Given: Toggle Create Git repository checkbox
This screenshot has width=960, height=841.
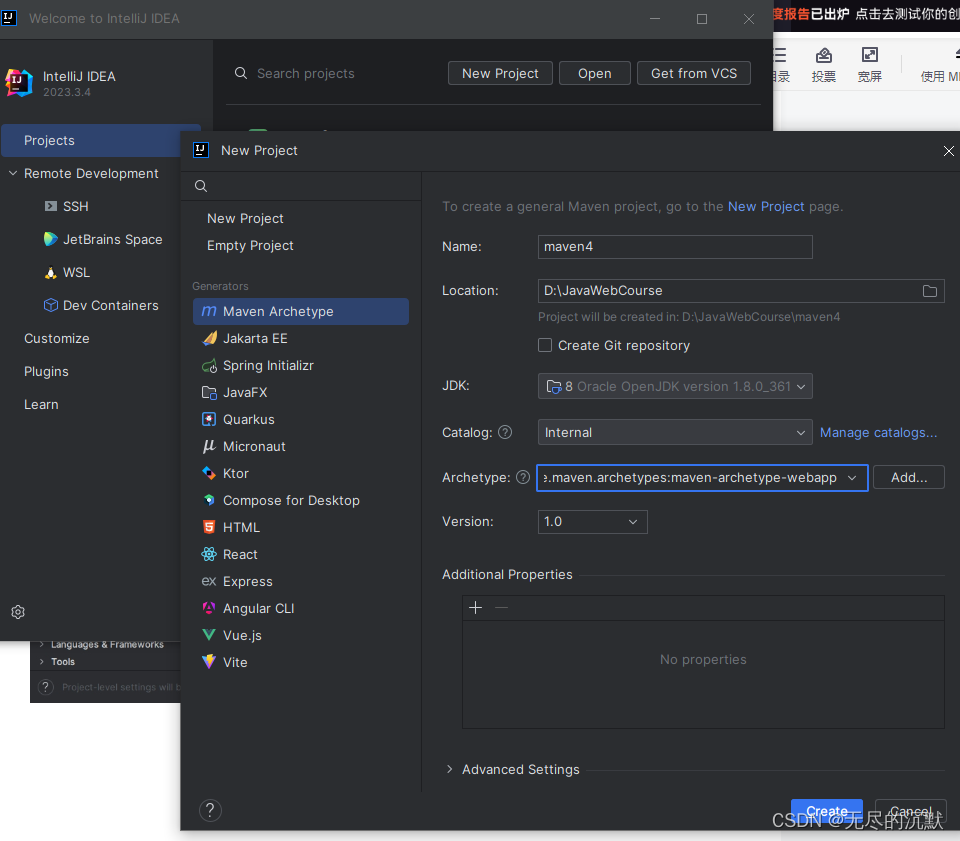Looking at the screenshot, I should point(545,345).
